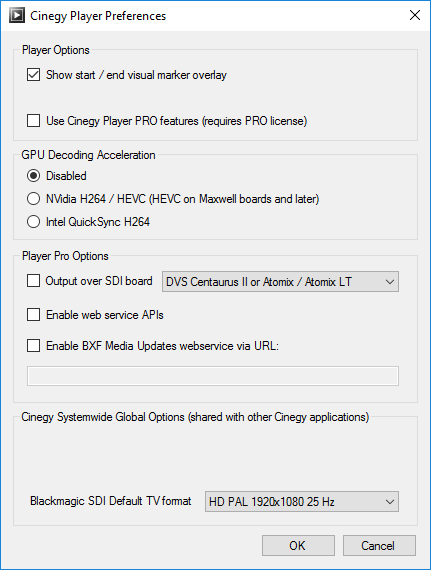Click the Player Pro Options group label
Viewport: 431px width, 570px height.
65,256
